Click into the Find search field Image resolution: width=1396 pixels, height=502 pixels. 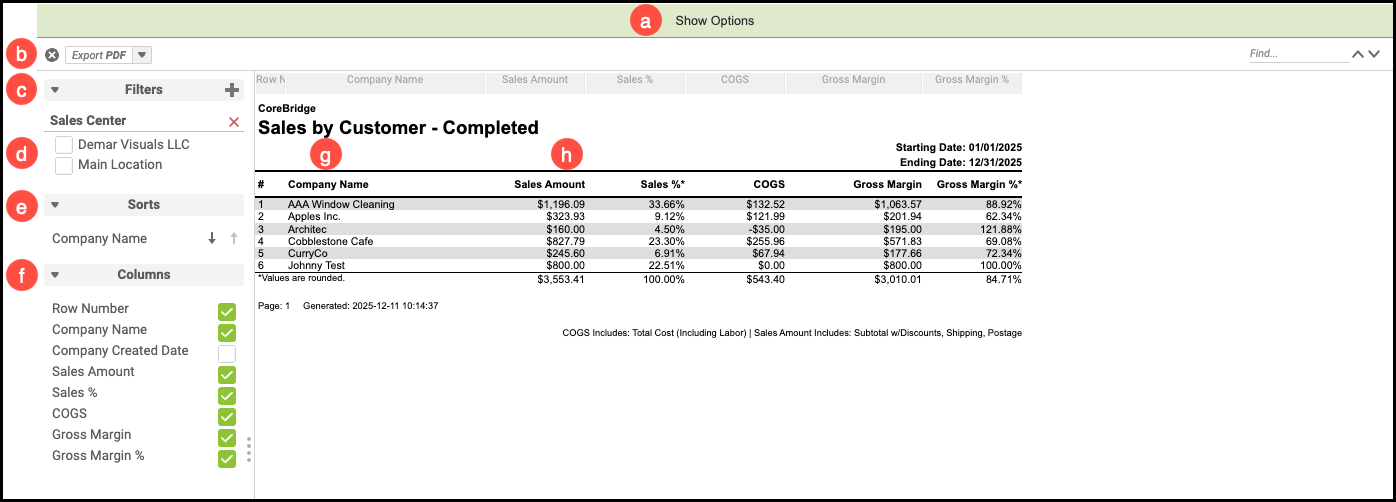coord(1297,54)
